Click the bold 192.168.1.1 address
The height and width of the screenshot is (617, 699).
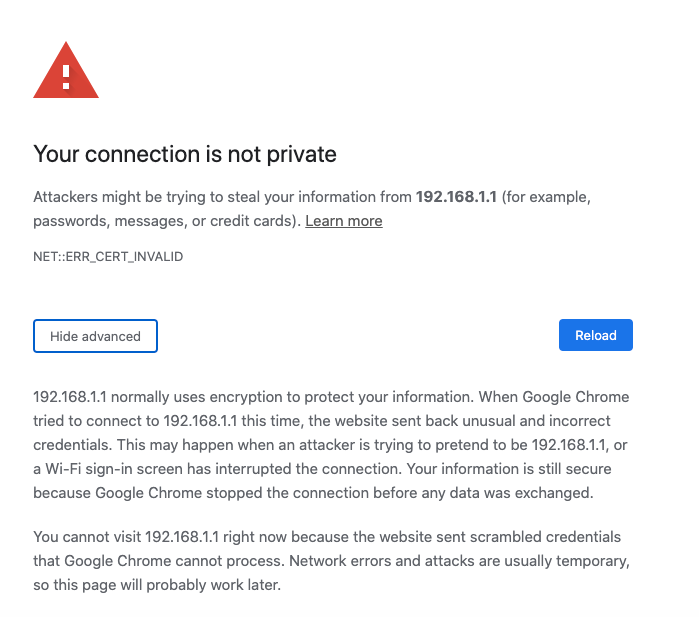click(x=456, y=197)
